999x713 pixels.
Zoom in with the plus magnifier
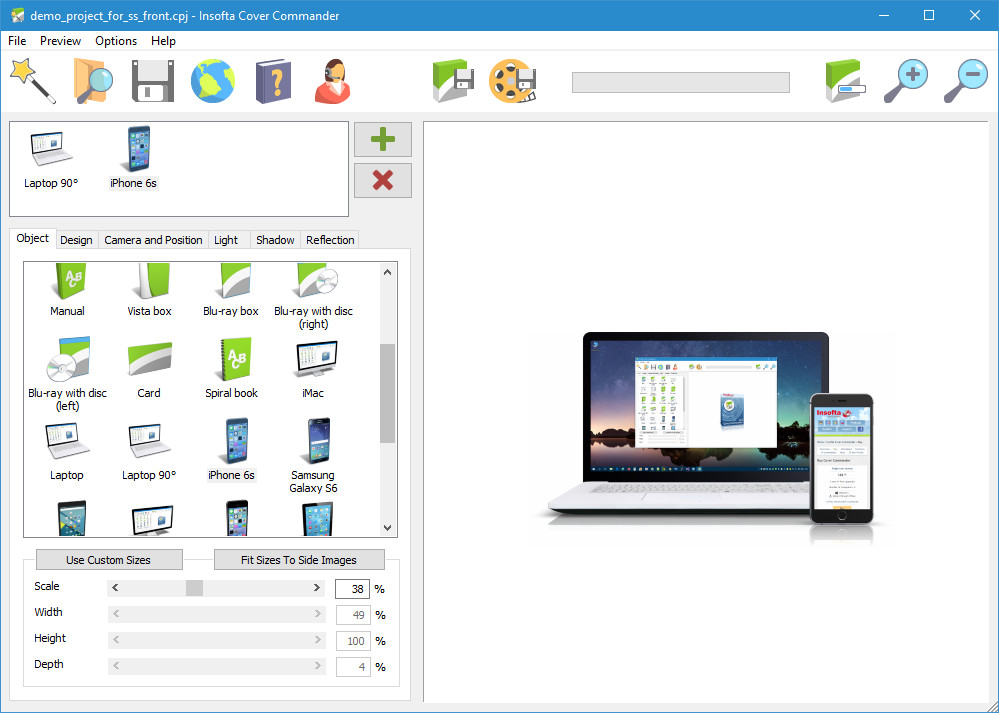point(905,81)
